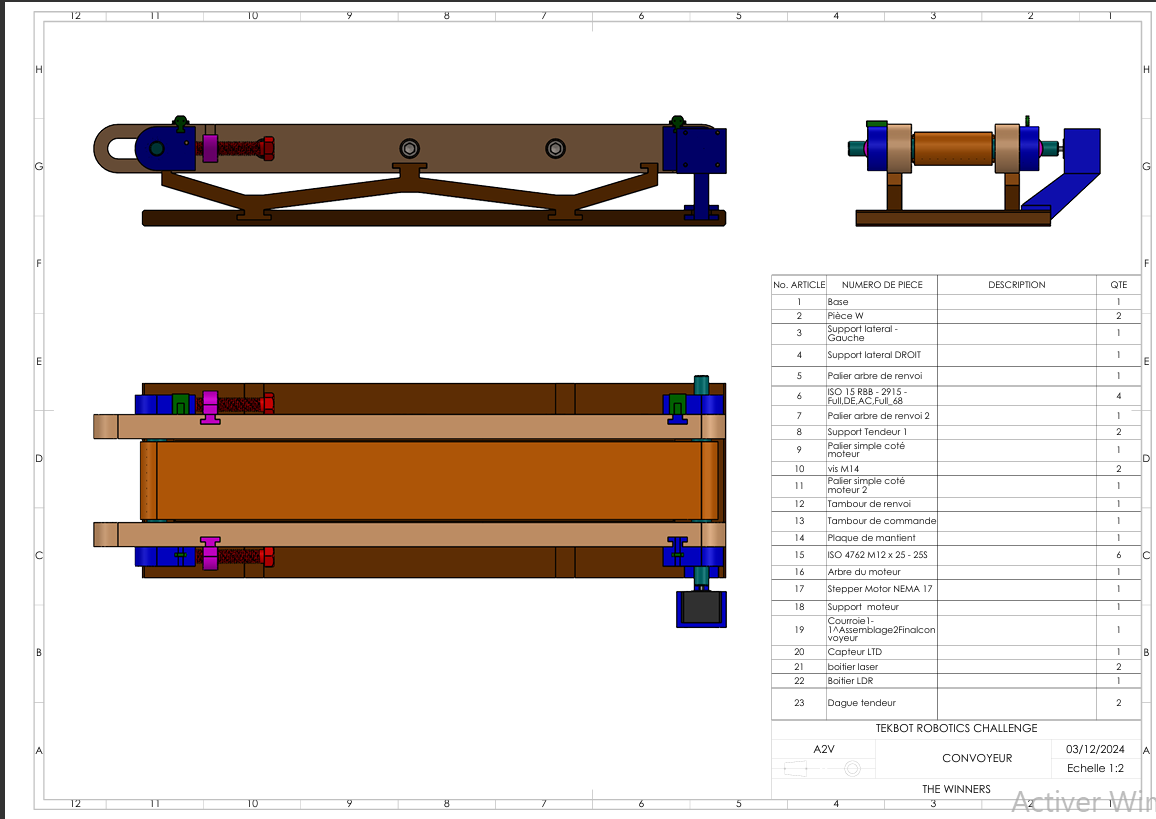Screen dimensions: 1156x819
Task: Click the left hex bolt on side rail
Action: [x=408, y=149]
